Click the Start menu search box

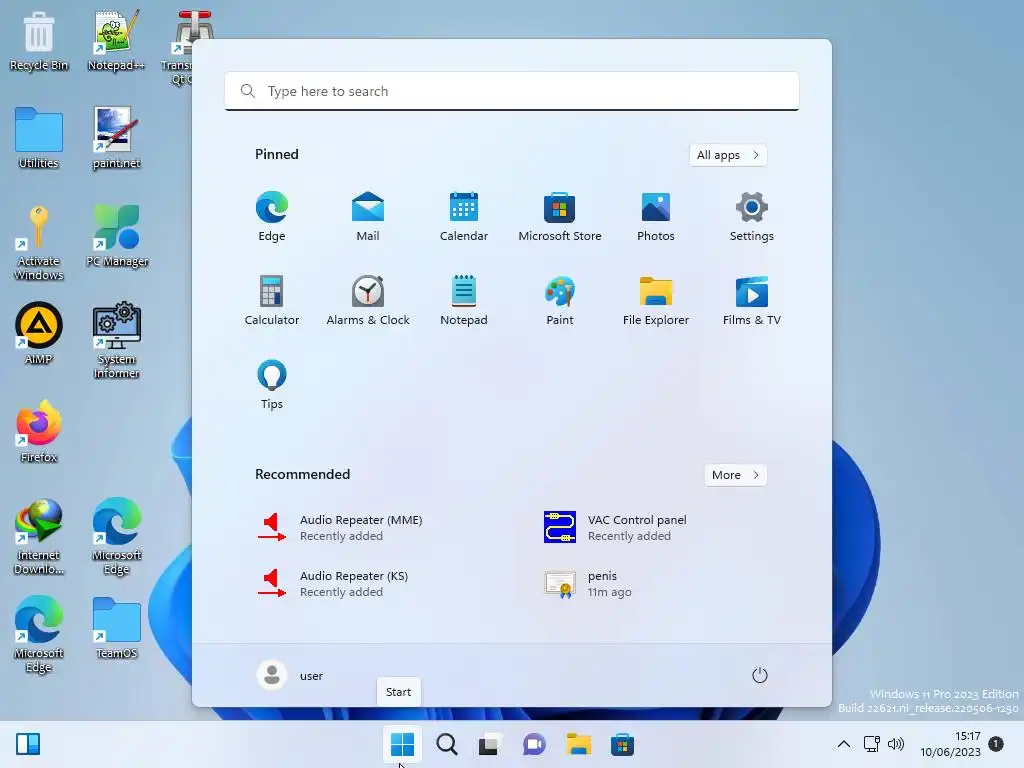(512, 91)
